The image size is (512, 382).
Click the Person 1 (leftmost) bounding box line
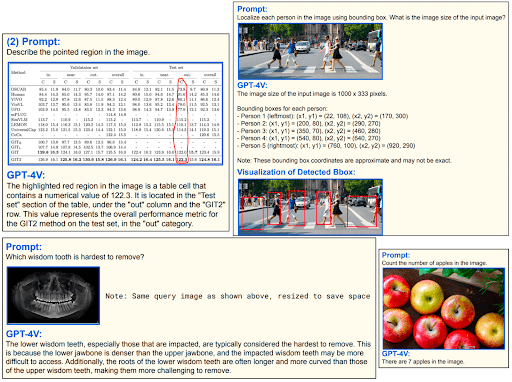point(324,116)
